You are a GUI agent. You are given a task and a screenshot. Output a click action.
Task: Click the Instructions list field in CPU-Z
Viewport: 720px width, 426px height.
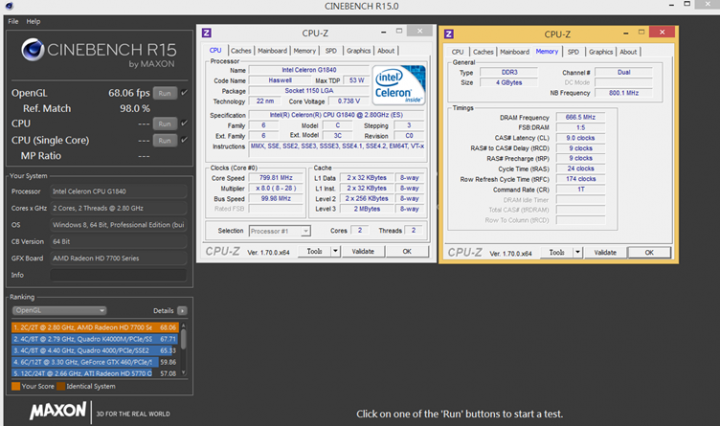pos(338,150)
